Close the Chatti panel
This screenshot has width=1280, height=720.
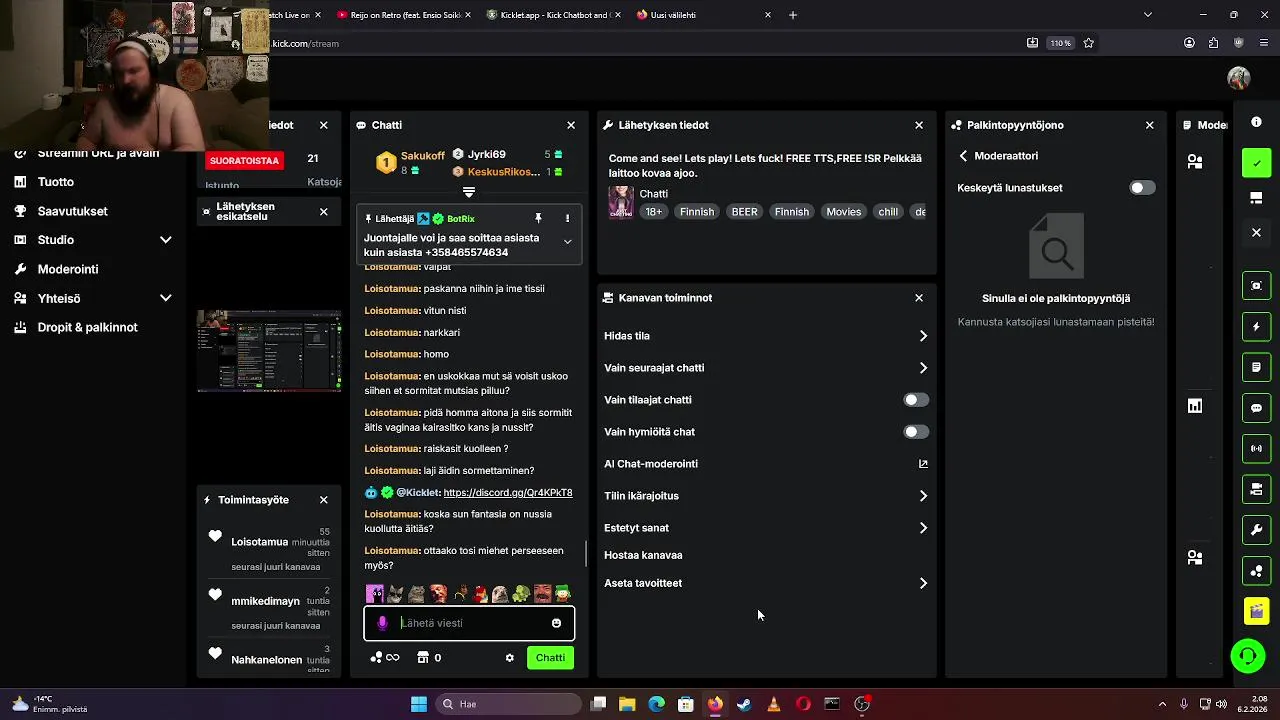click(571, 125)
